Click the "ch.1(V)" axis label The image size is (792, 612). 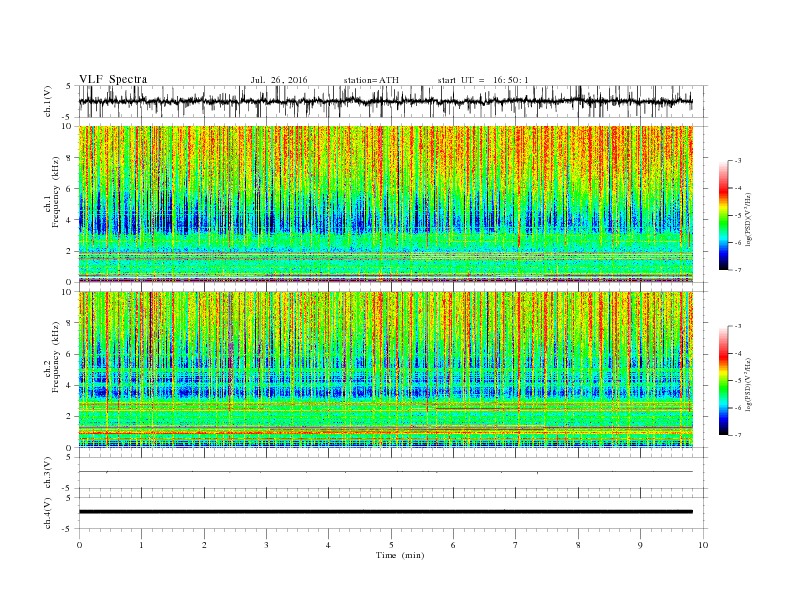(x=48, y=101)
